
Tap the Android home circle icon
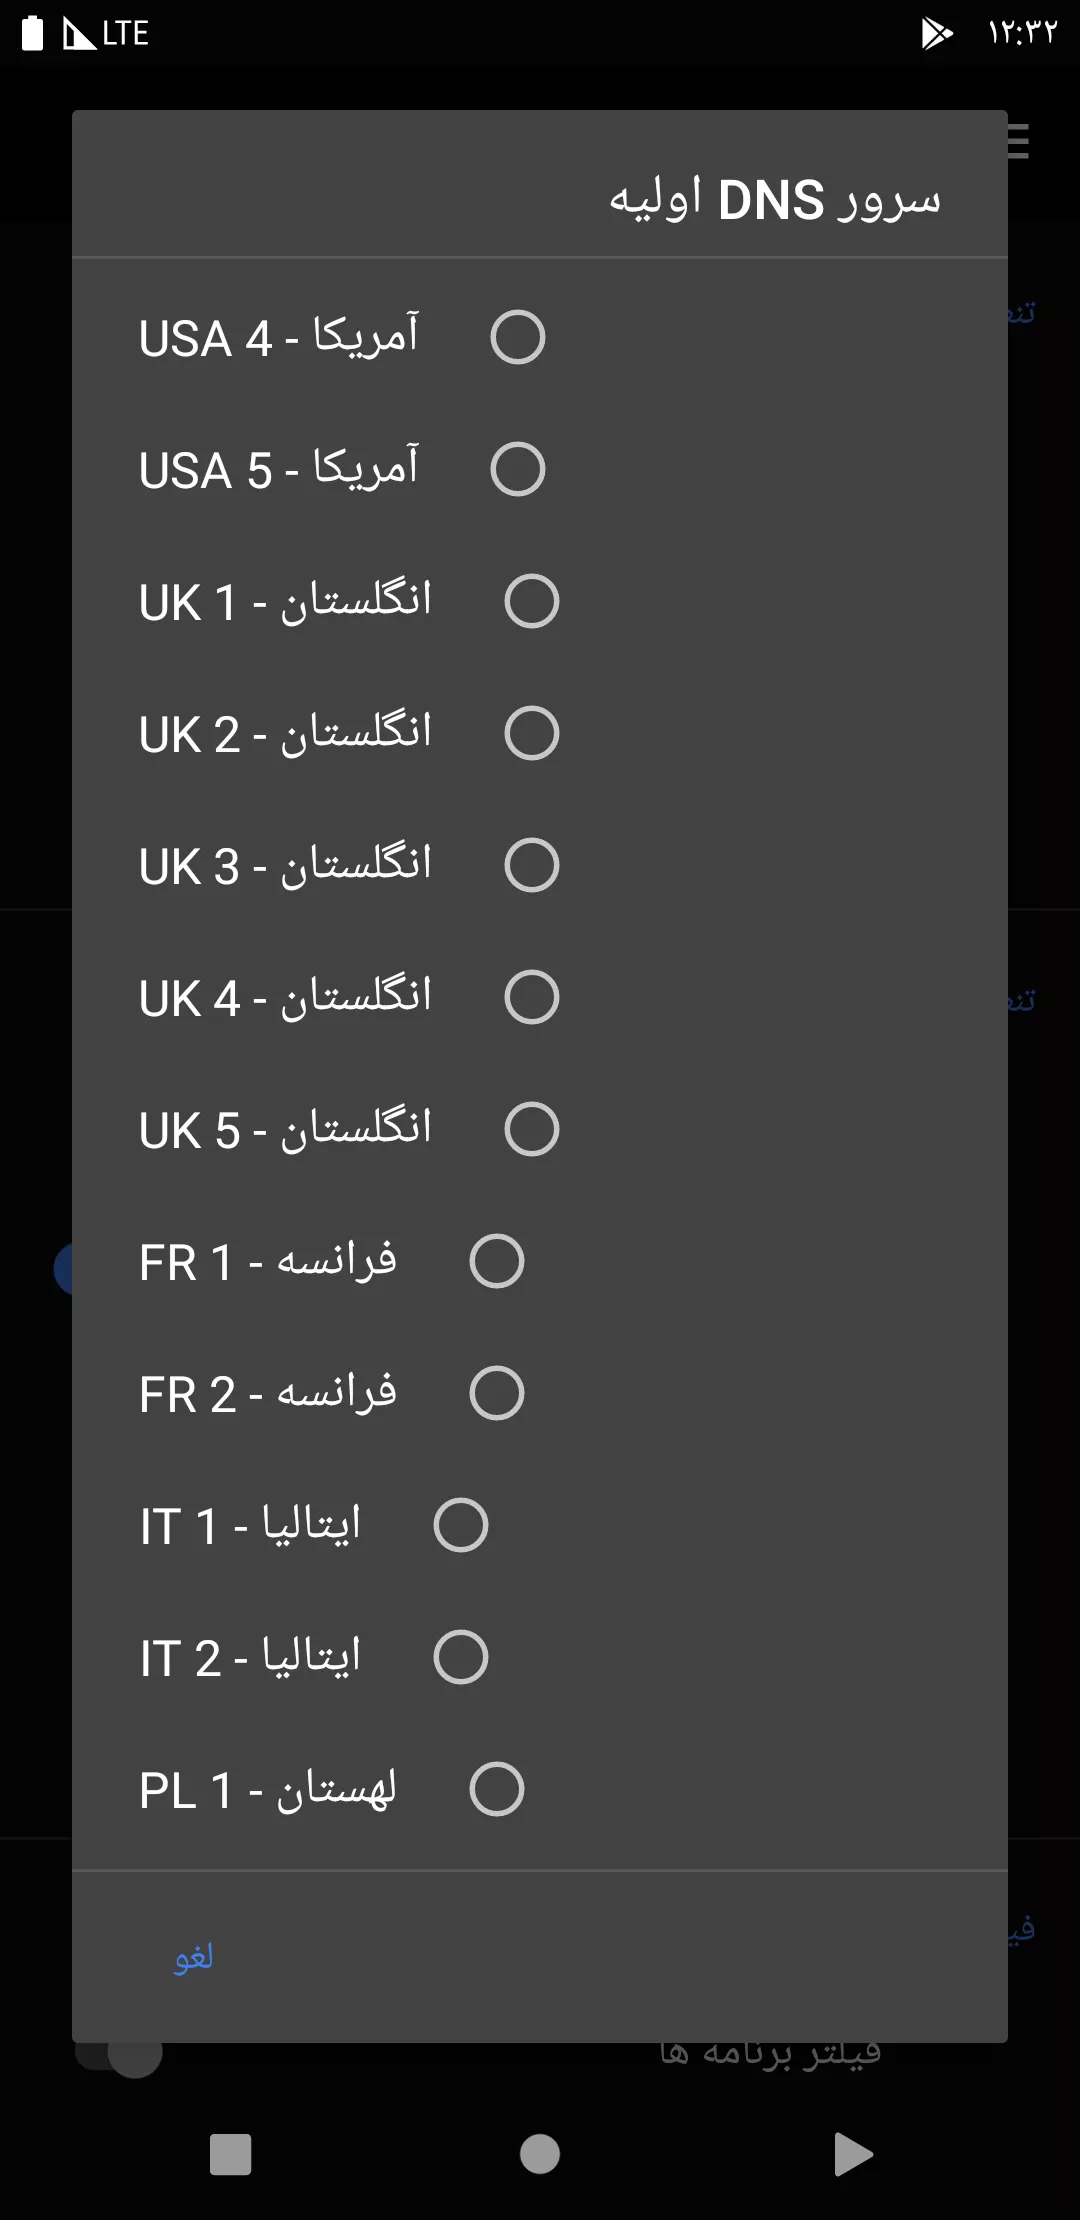tap(540, 2154)
